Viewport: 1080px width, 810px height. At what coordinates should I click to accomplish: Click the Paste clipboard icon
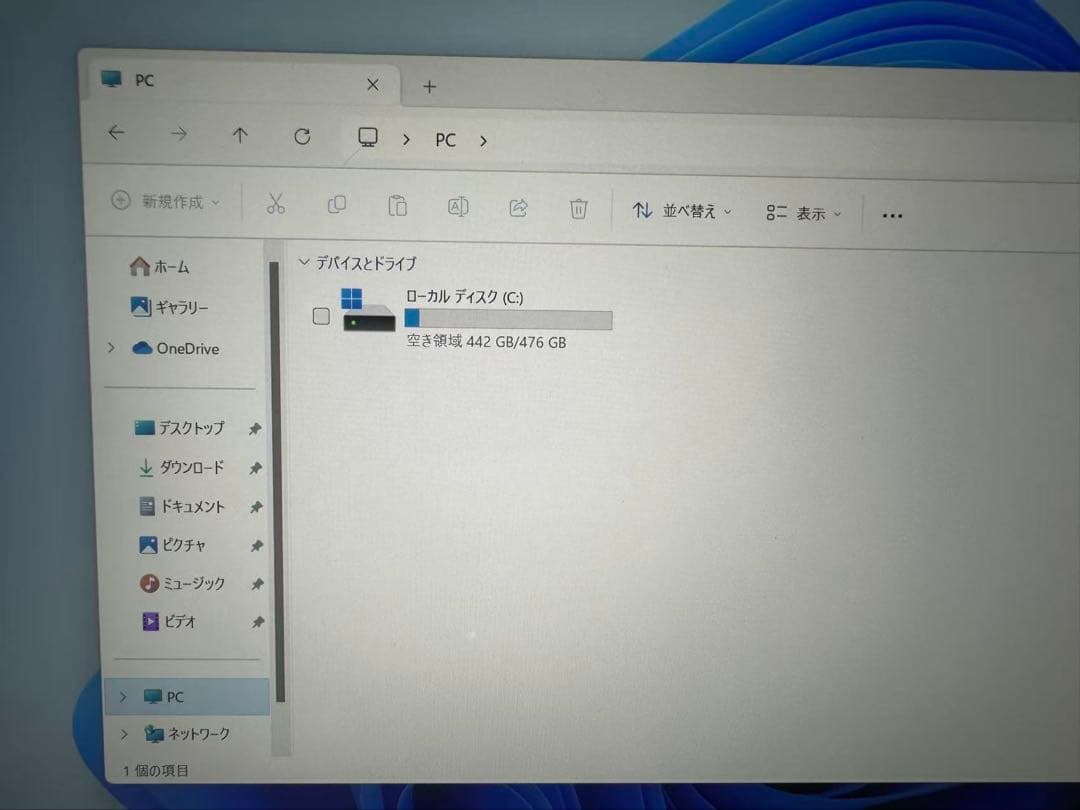click(x=397, y=206)
